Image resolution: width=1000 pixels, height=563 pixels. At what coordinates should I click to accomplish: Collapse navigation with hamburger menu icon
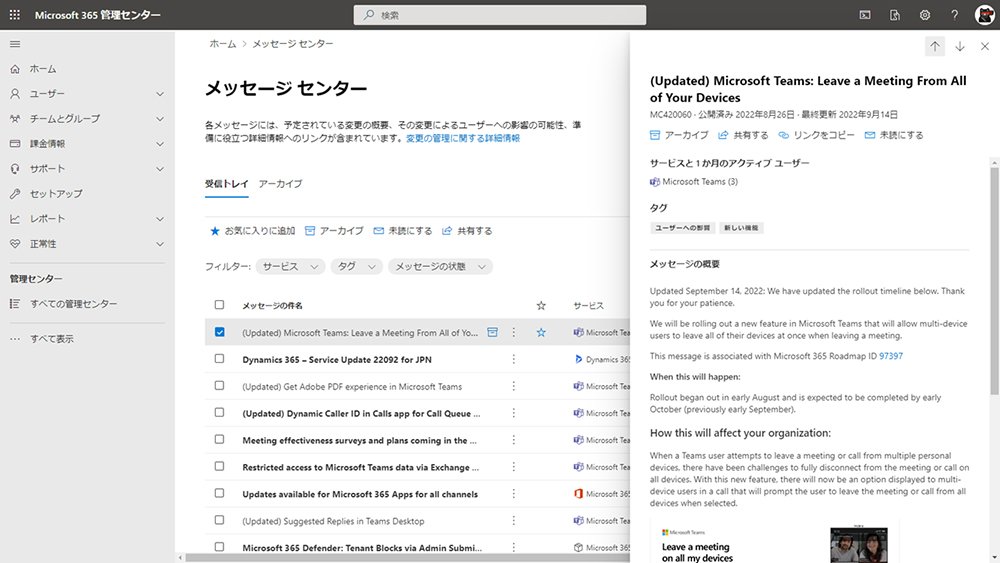pos(15,44)
